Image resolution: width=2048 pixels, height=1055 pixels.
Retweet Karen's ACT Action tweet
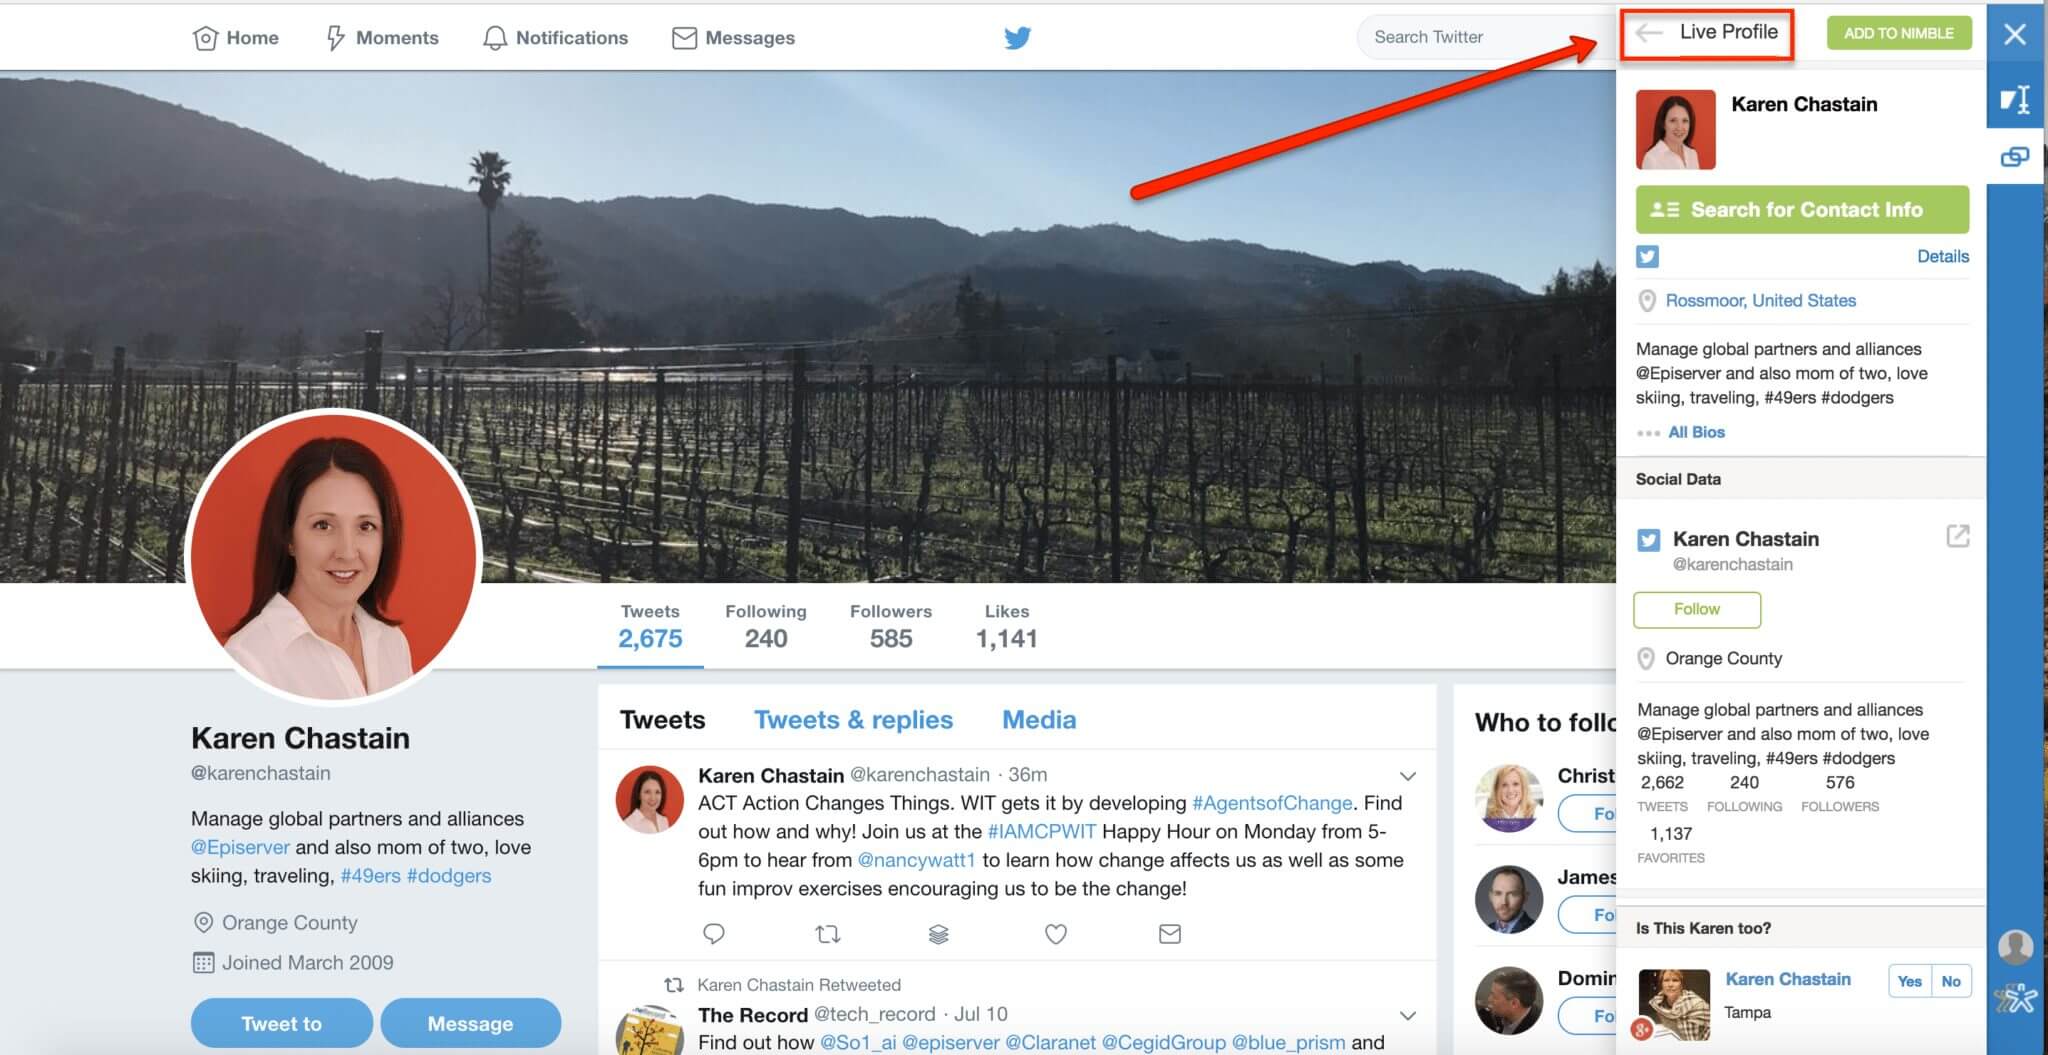[x=827, y=934]
